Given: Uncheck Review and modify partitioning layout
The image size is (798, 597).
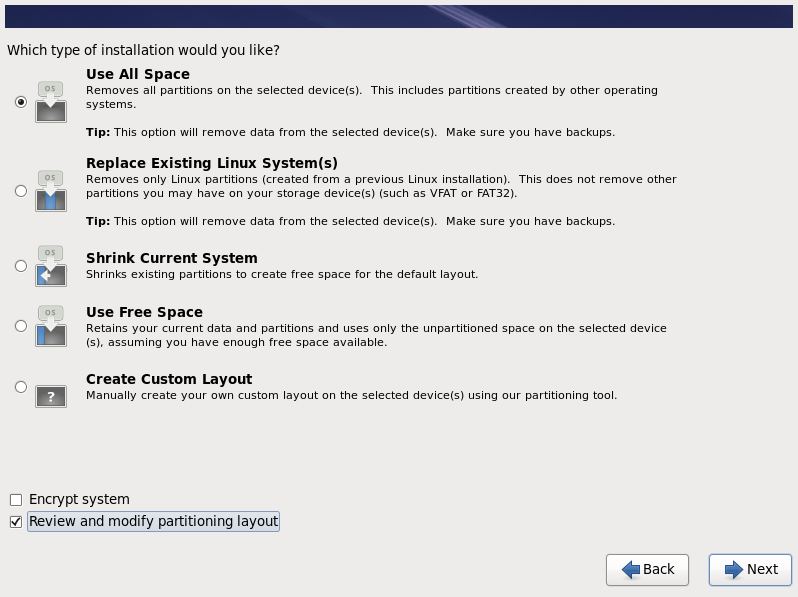Looking at the screenshot, I should tap(16, 522).
